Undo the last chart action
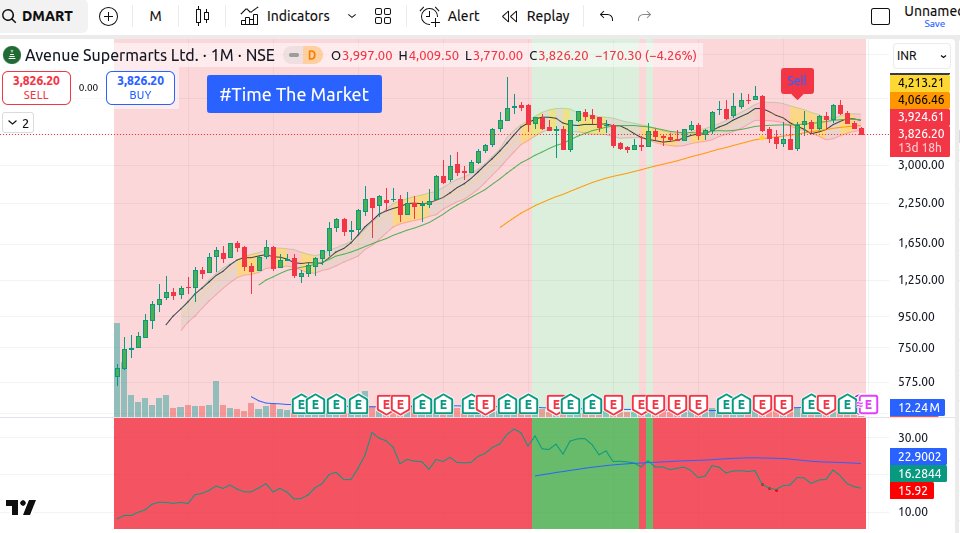The width and height of the screenshot is (960, 533). click(x=606, y=17)
